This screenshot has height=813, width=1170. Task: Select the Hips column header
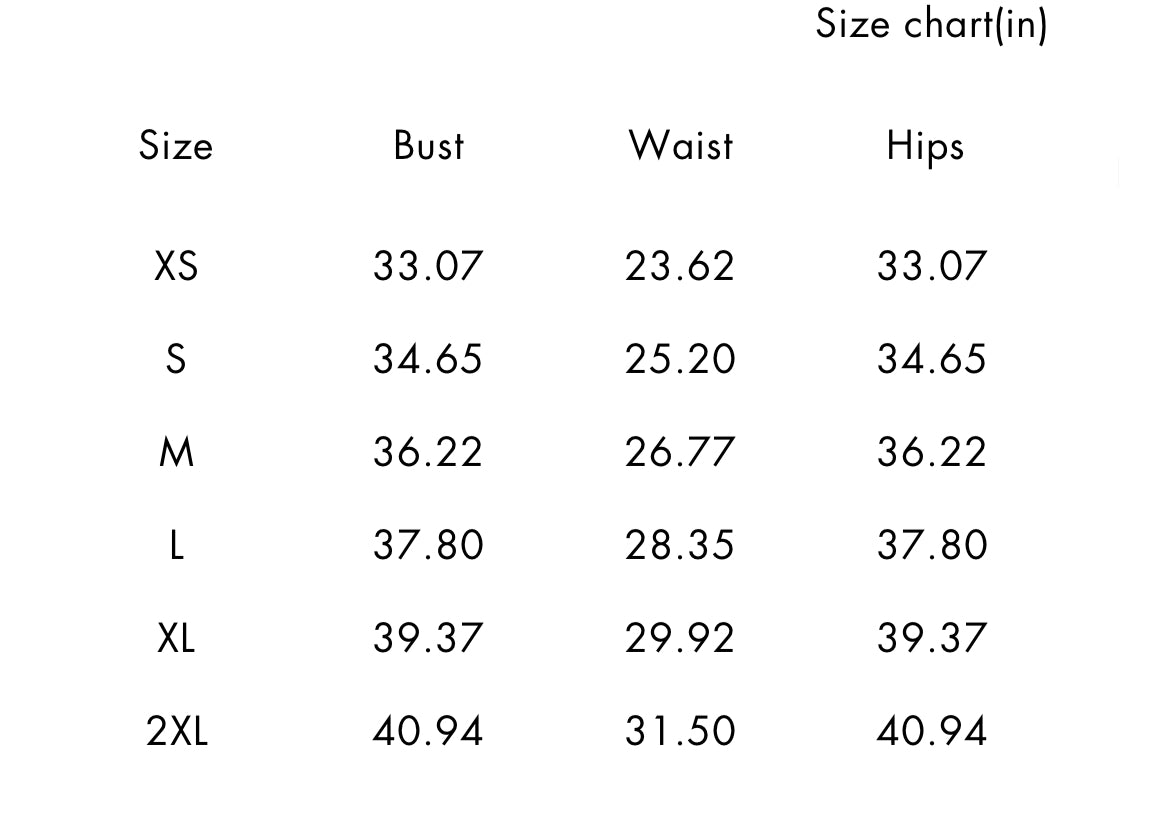click(925, 147)
